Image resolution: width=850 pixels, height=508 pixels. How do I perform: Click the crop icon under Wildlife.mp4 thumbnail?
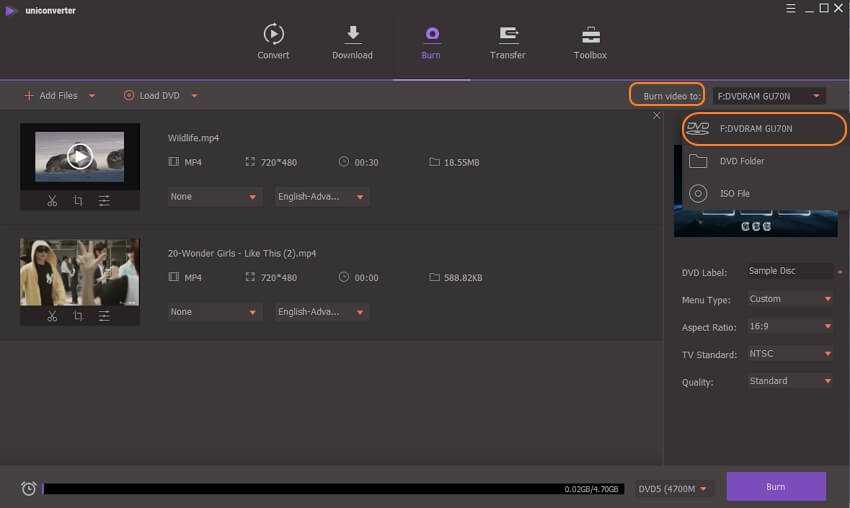click(78, 201)
